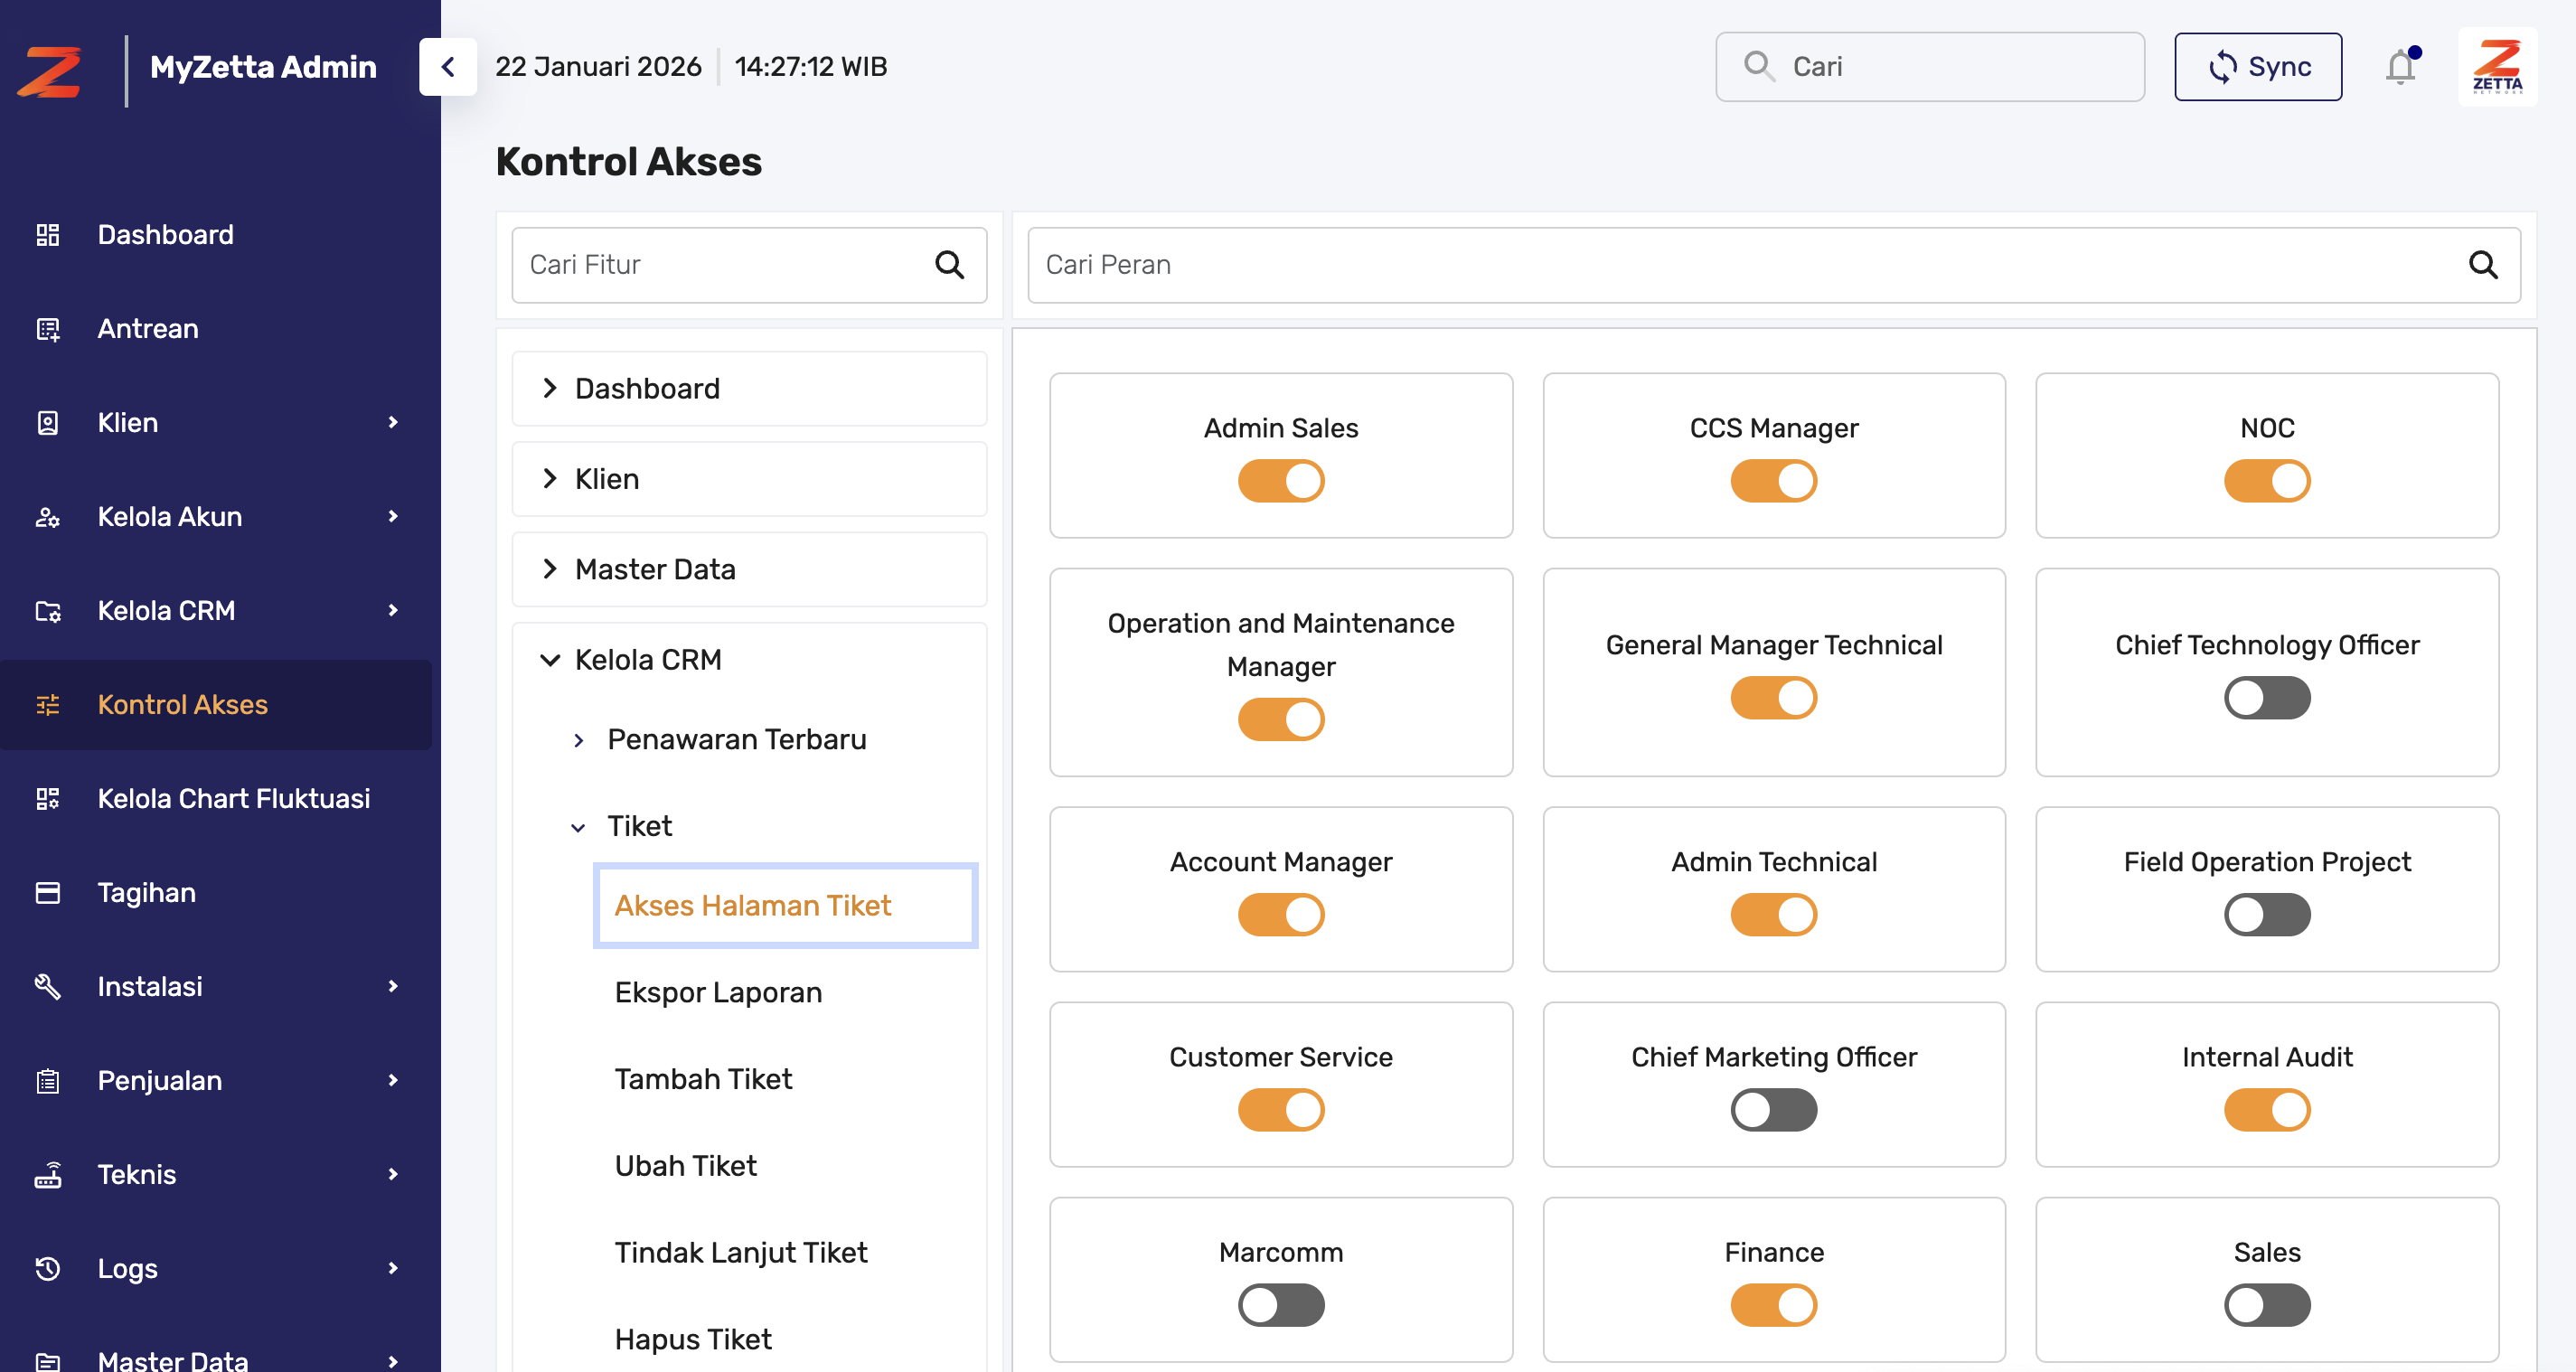Open the Tagihan billing icon
The height and width of the screenshot is (1372, 2576).
pos(48,892)
